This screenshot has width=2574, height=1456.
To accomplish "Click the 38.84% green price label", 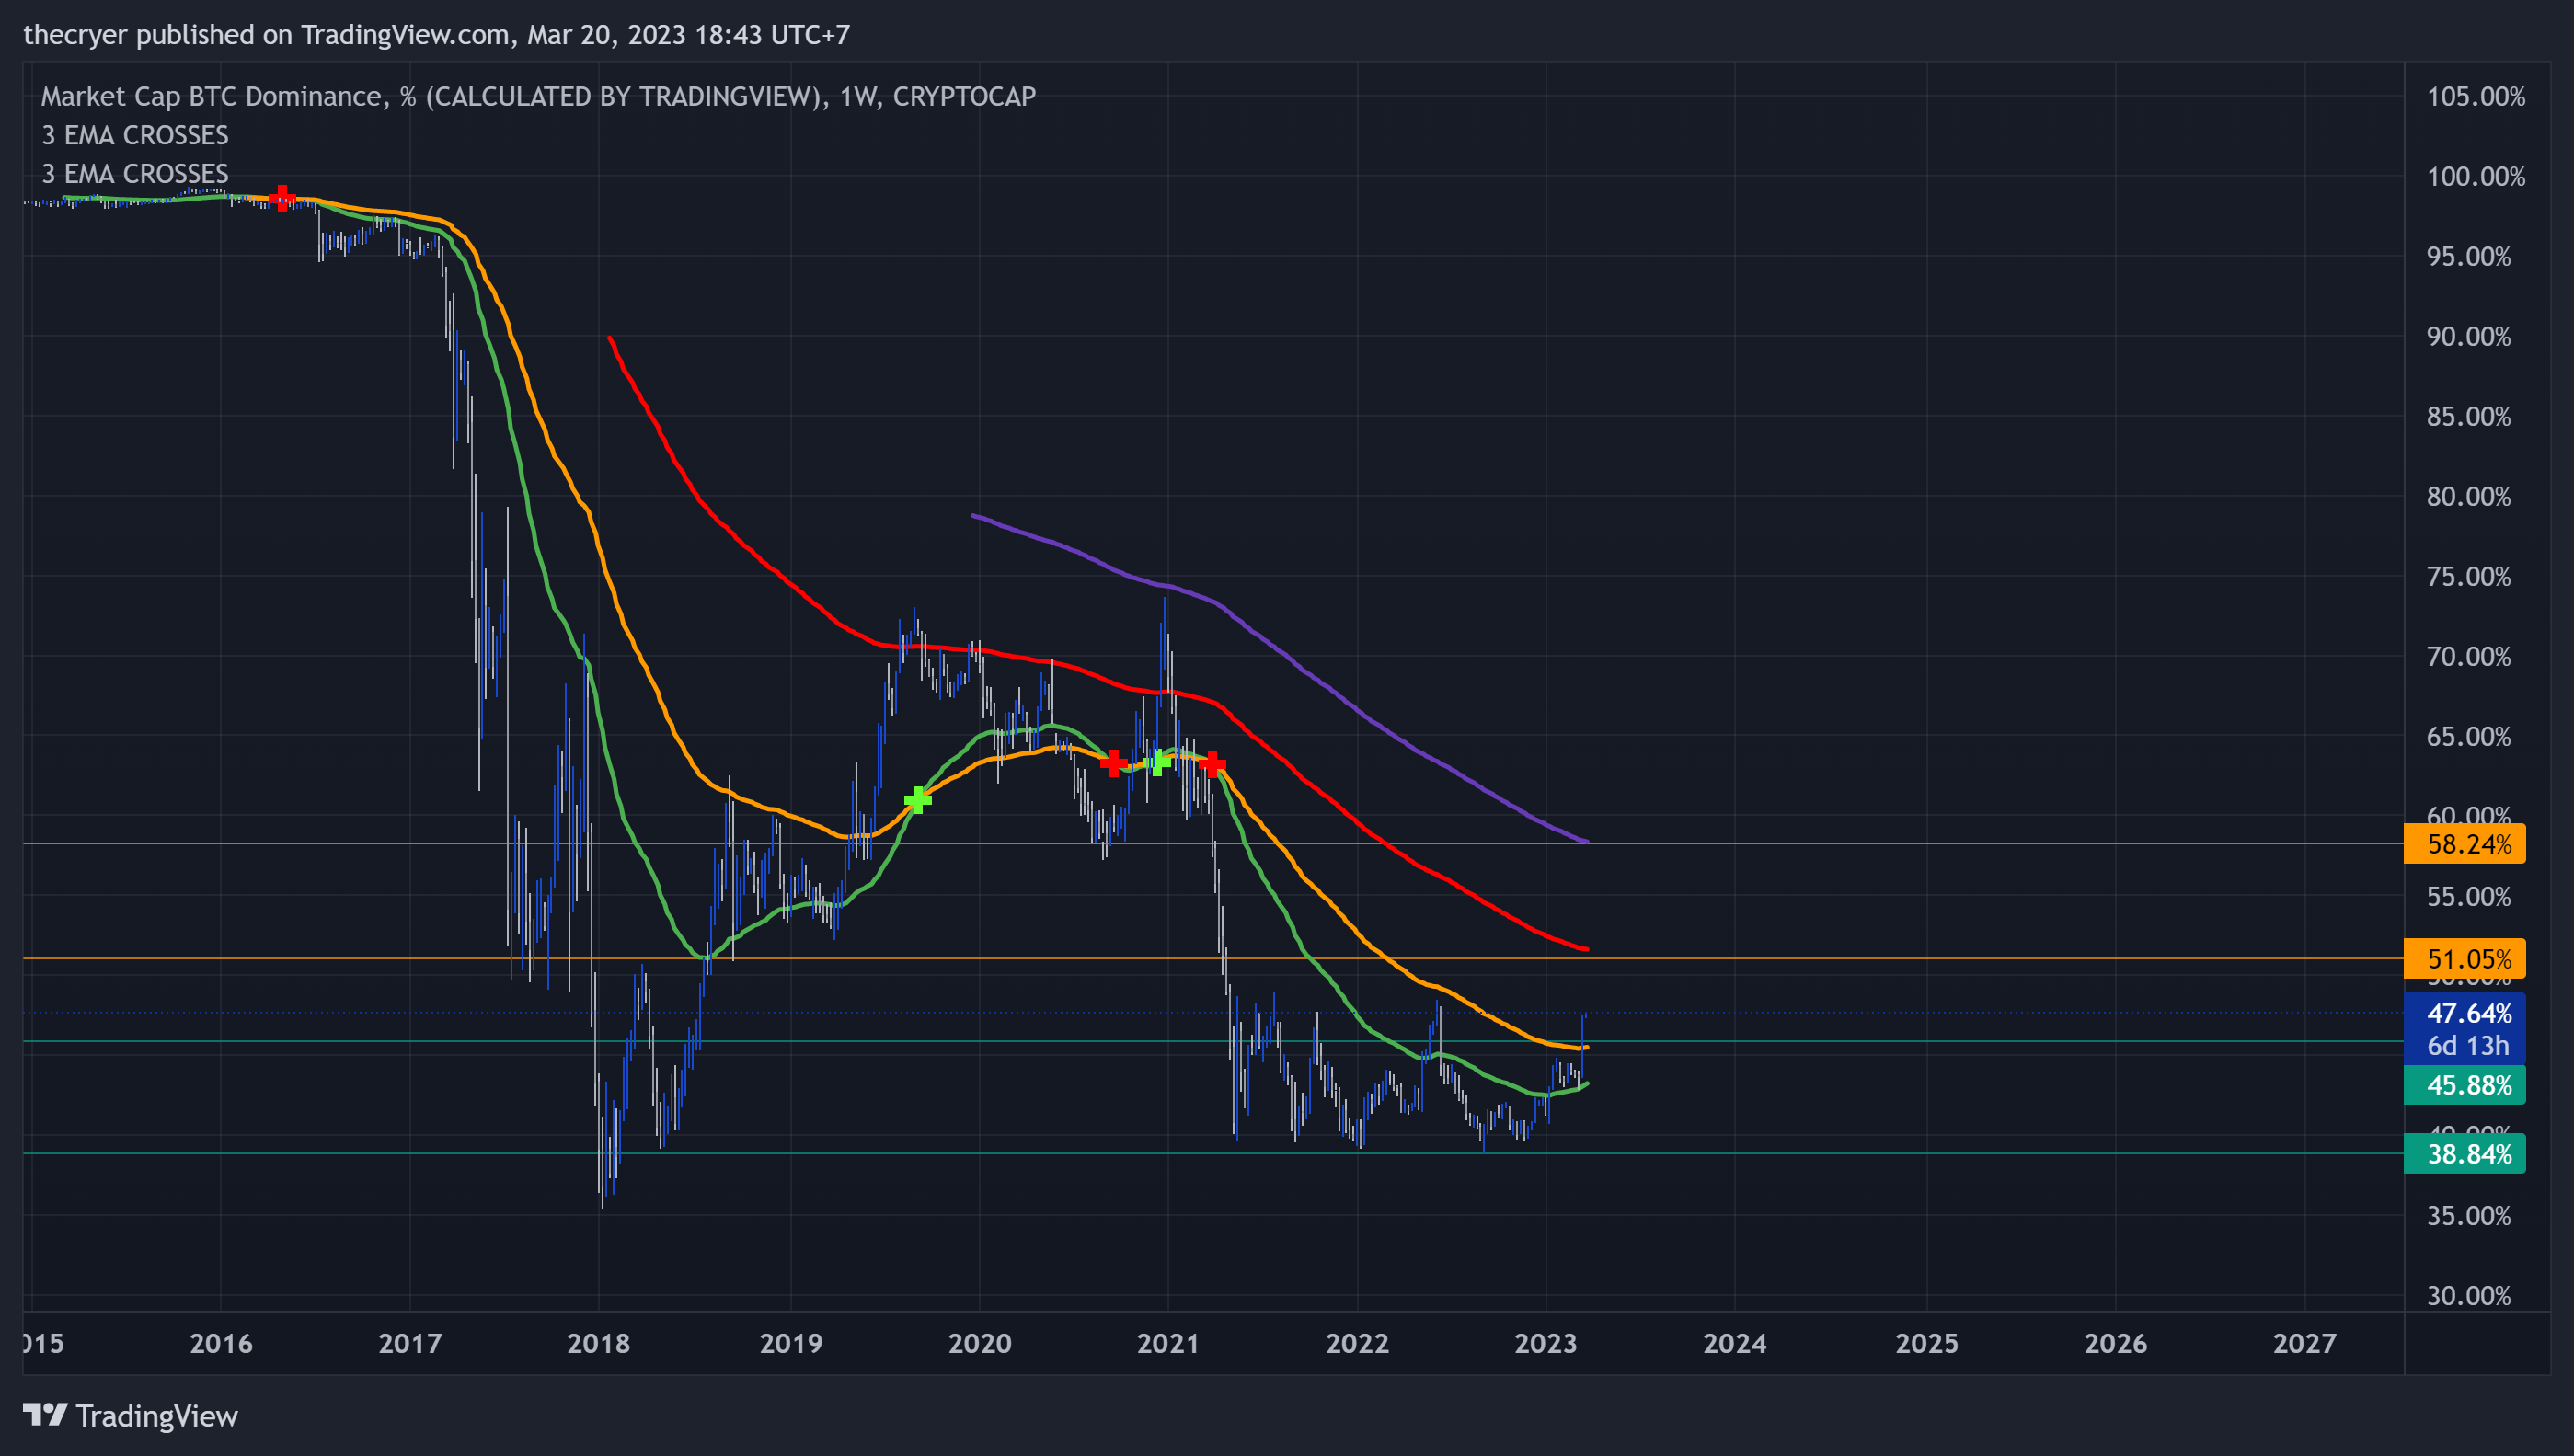I will (2465, 1154).
